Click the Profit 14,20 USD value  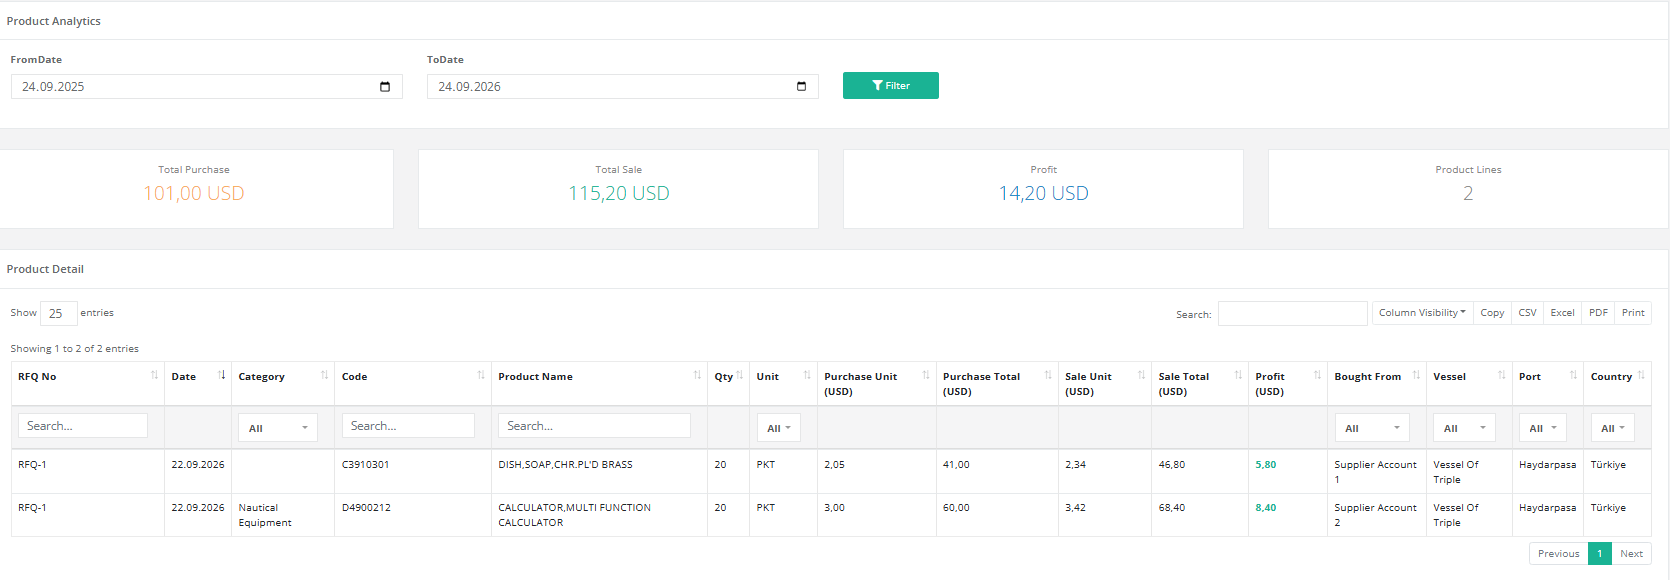1043,193
